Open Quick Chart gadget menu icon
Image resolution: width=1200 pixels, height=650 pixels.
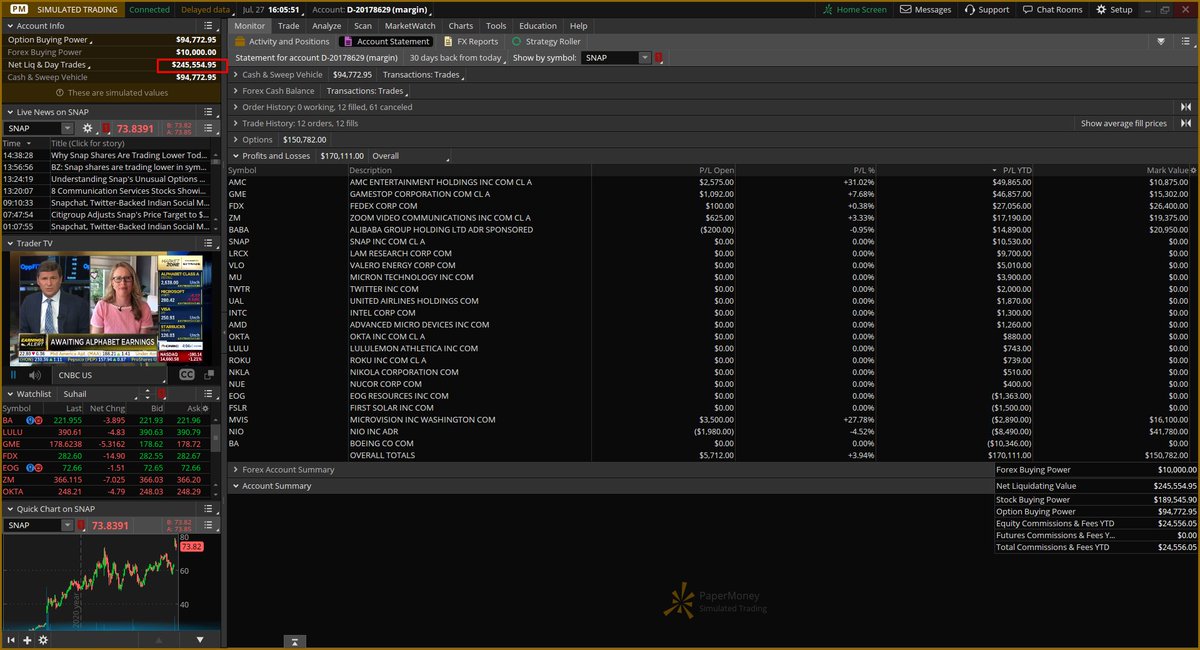pos(210,509)
